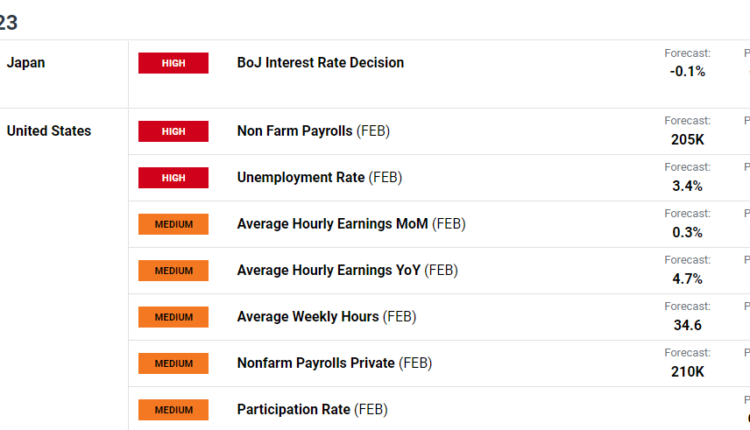Click MEDIUM badge beside Average Hourly Earnings MoM

pos(173,224)
